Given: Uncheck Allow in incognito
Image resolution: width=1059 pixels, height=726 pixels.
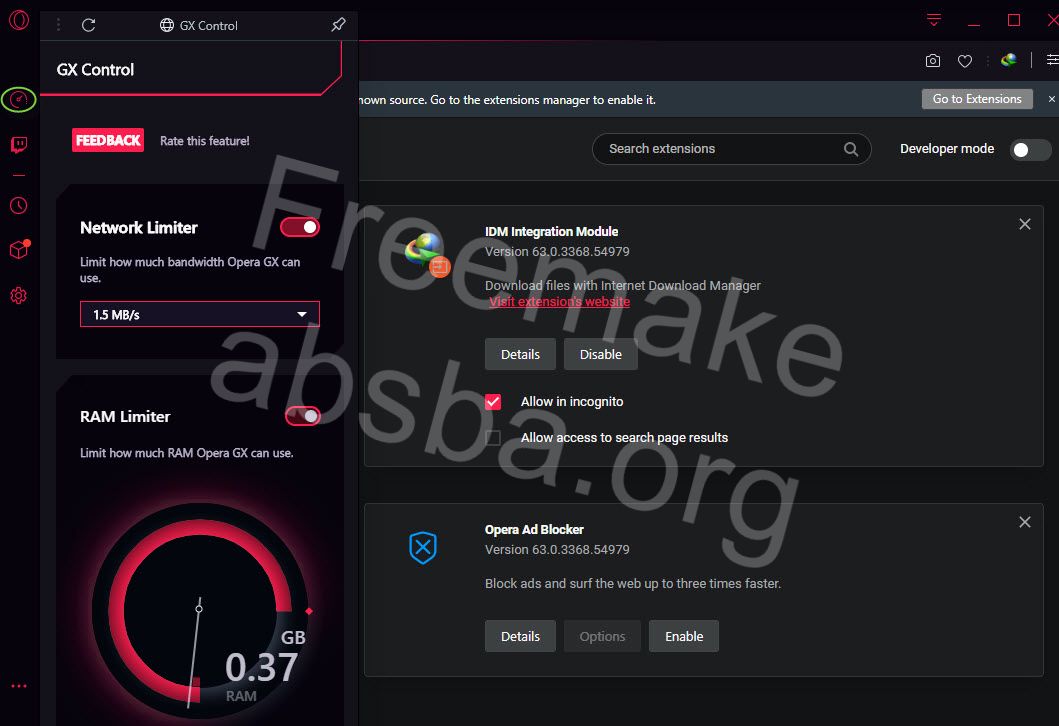Looking at the screenshot, I should [493, 402].
